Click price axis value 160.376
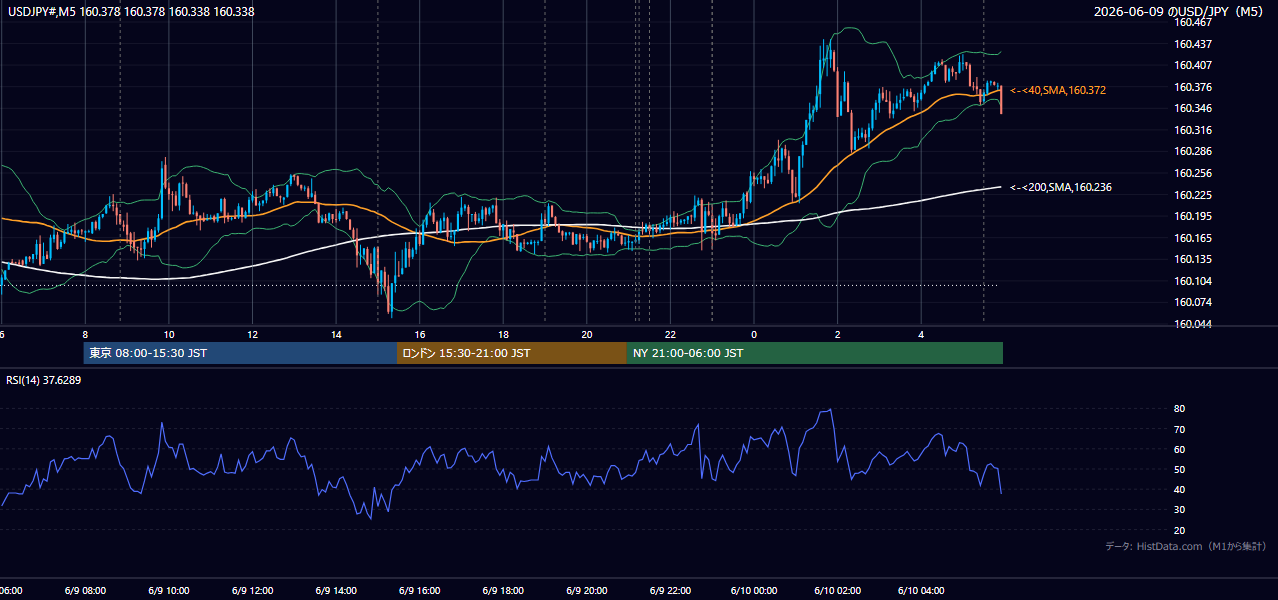Image resolution: width=1278 pixels, height=600 pixels. click(1192, 87)
